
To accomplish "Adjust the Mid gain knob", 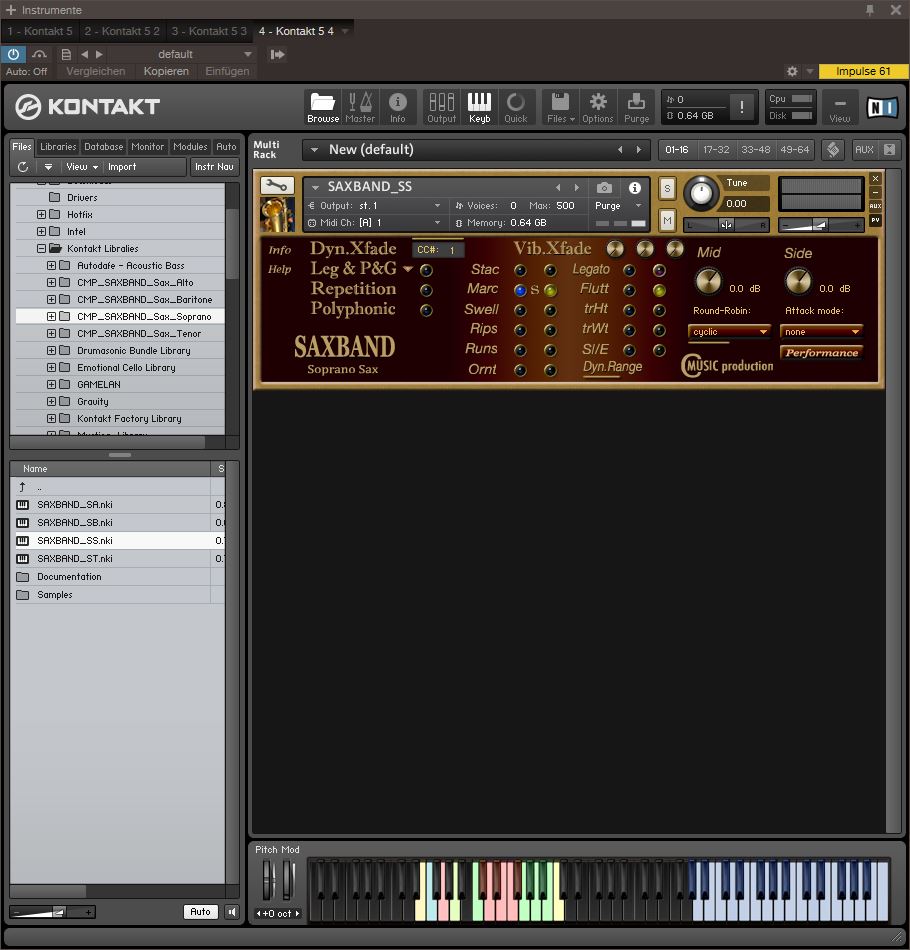I will coord(708,281).
